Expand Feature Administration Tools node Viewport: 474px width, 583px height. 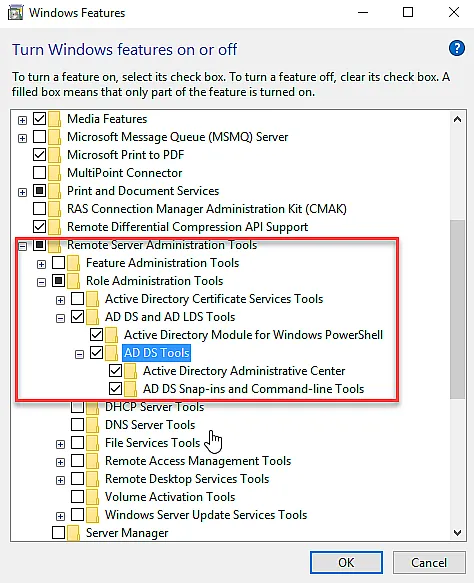(x=41, y=264)
